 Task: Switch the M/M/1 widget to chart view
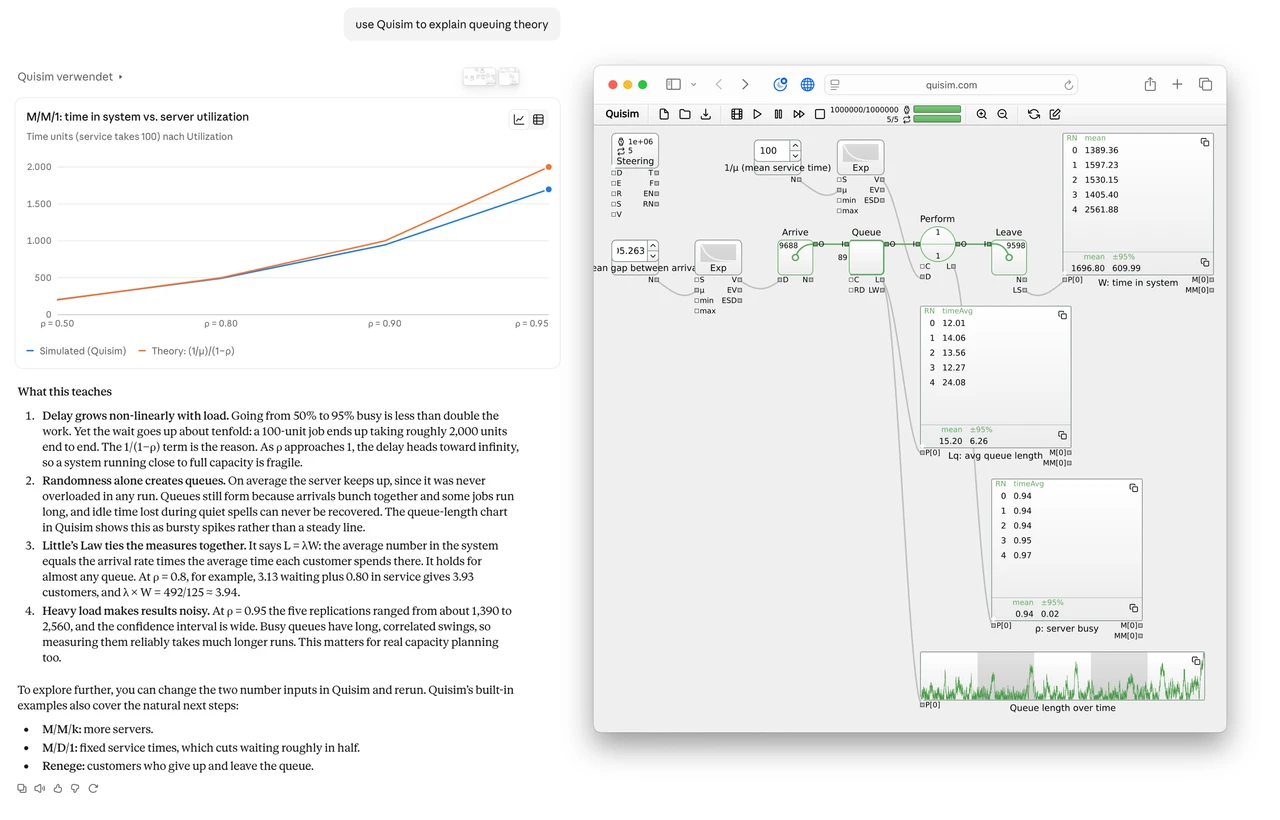click(x=519, y=120)
